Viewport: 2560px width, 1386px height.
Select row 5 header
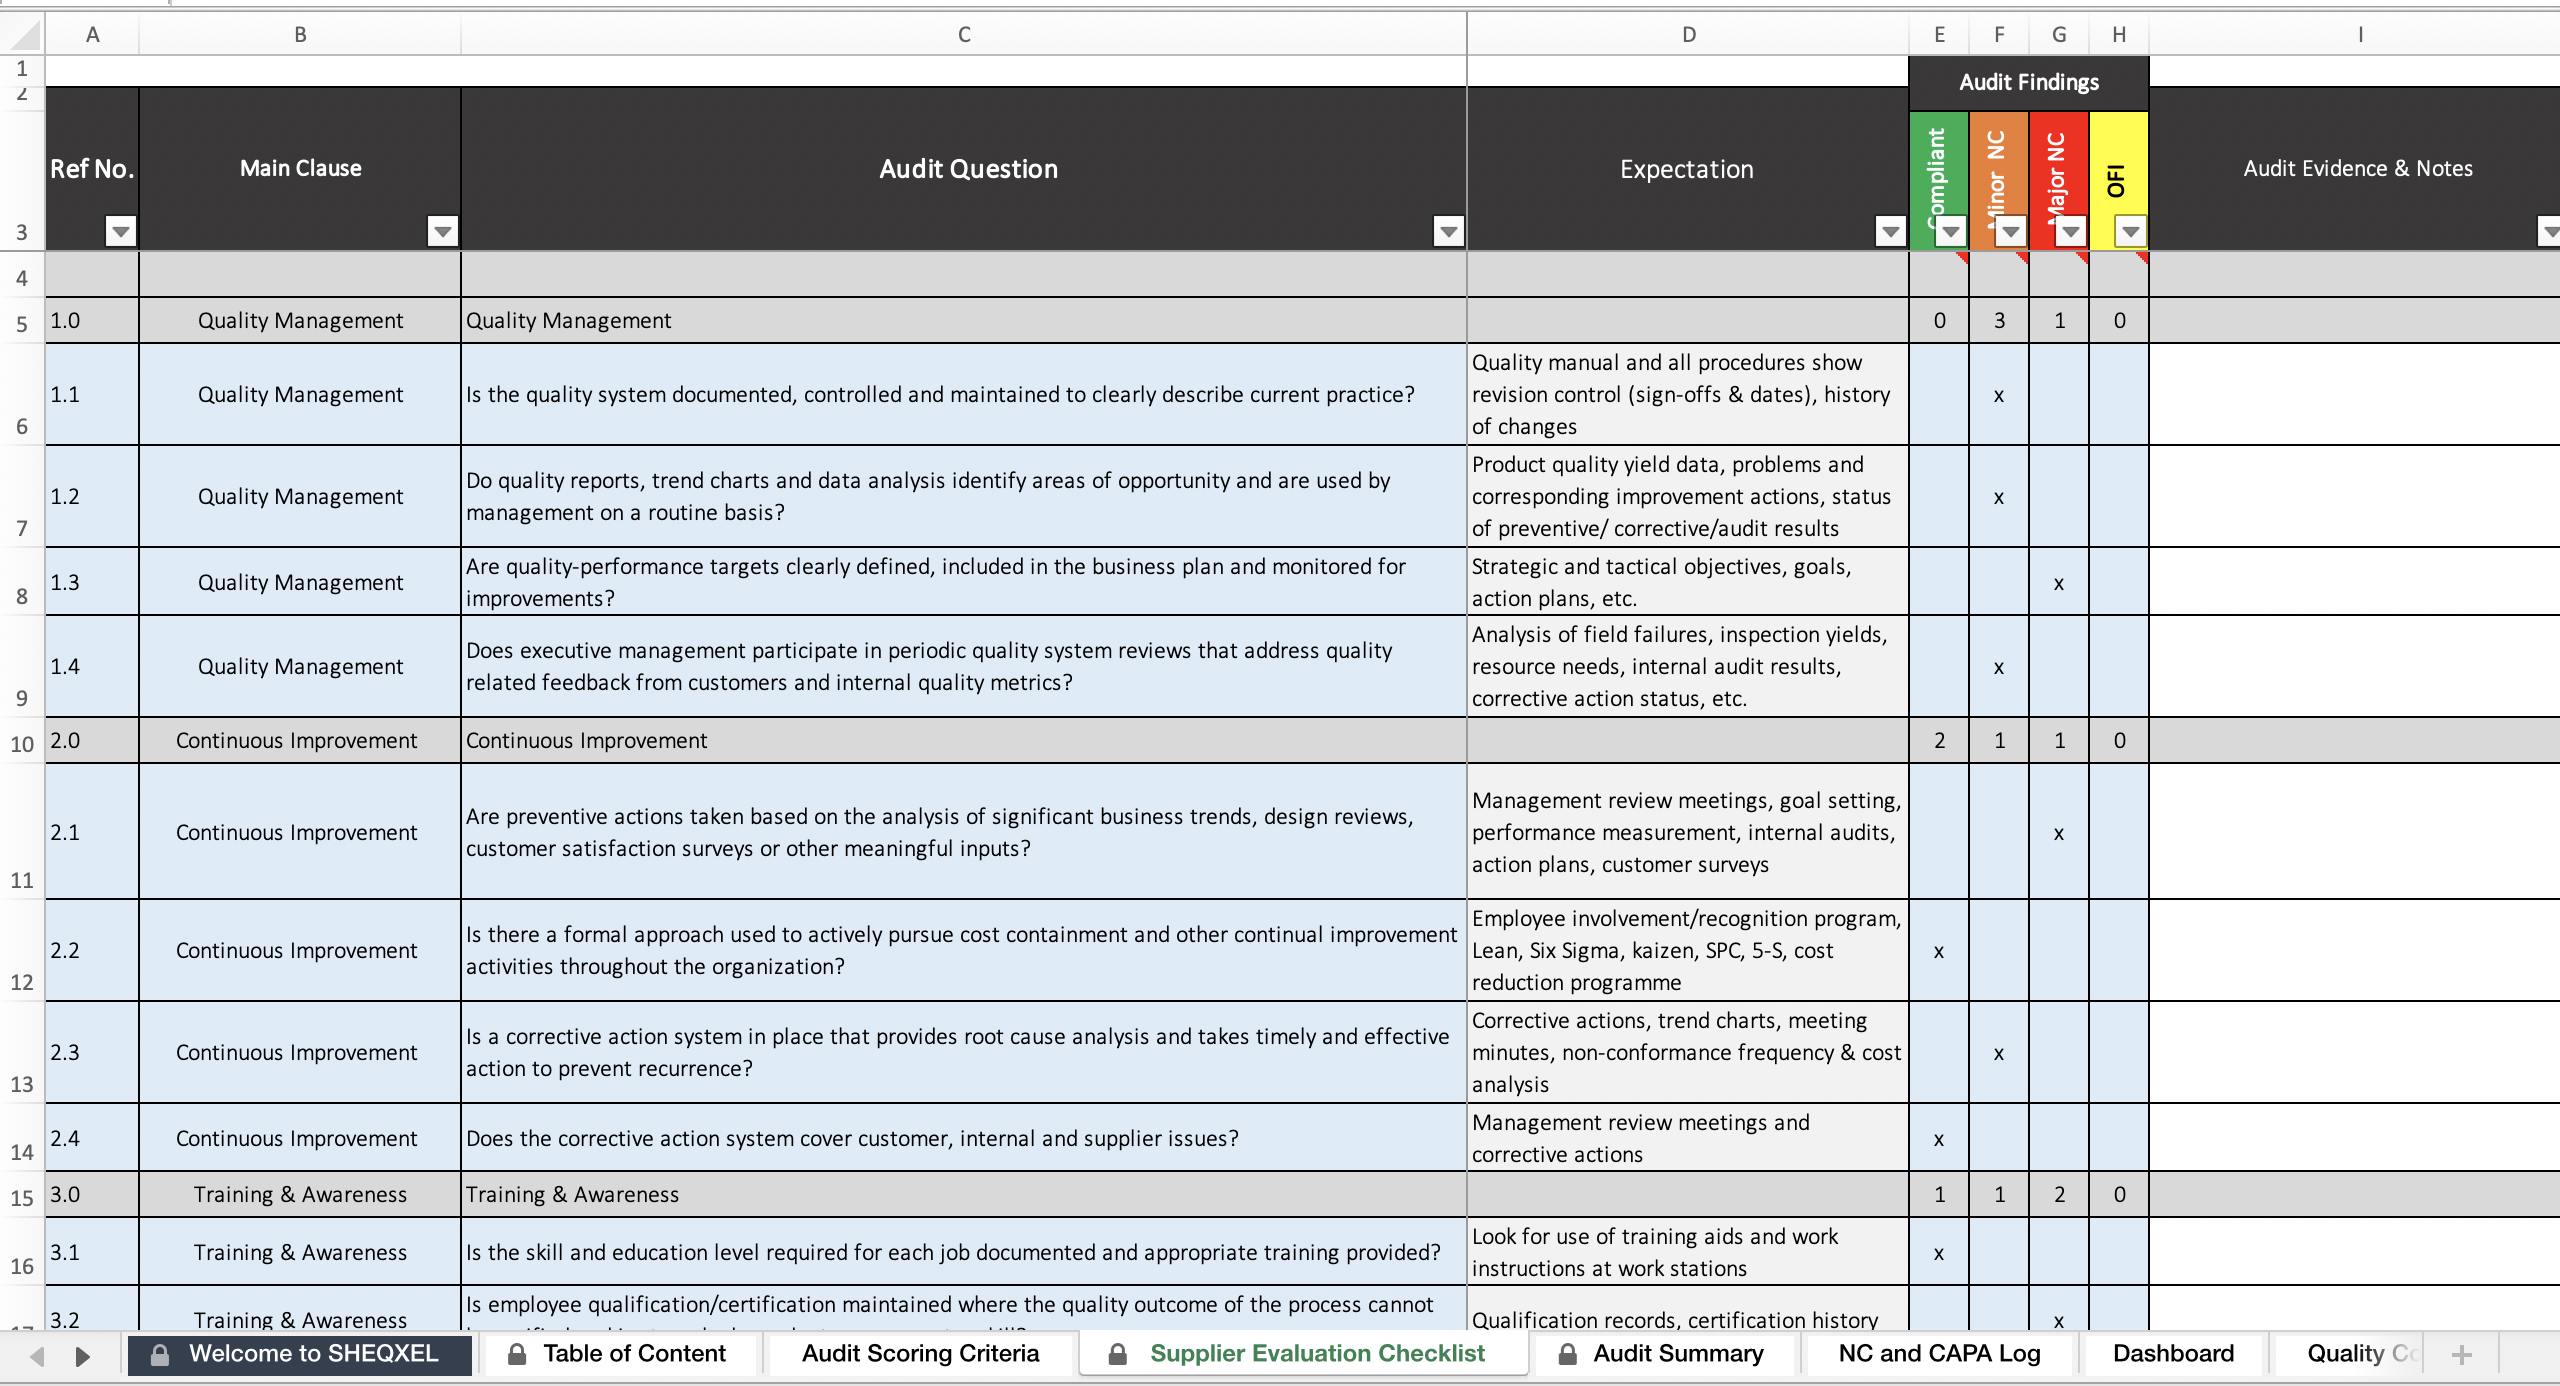(22, 321)
